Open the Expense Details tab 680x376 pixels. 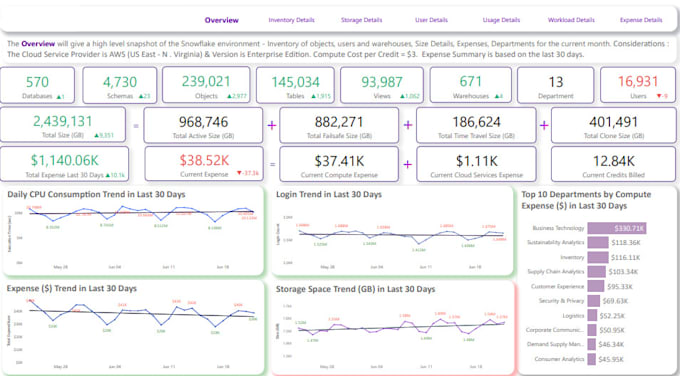click(x=641, y=20)
